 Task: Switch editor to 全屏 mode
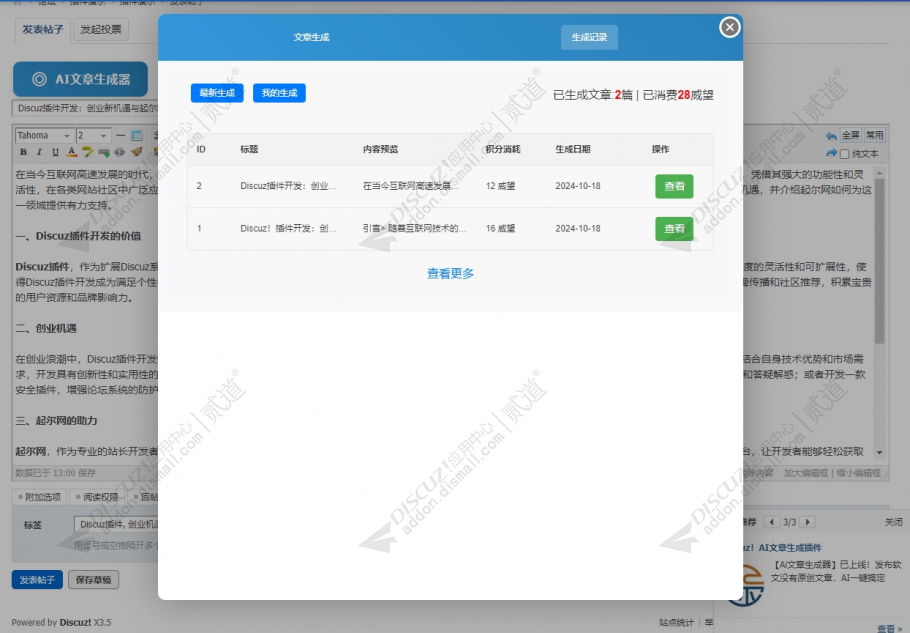tap(851, 135)
